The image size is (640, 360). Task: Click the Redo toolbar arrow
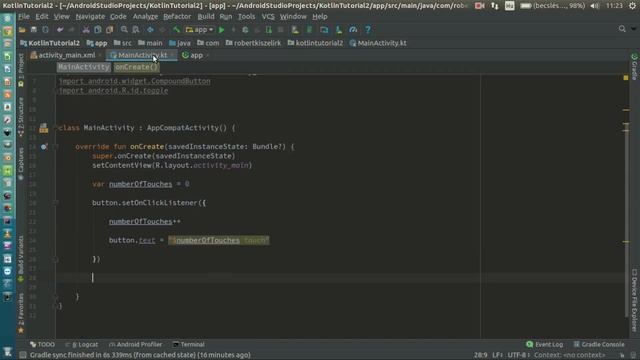click(71, 30)
